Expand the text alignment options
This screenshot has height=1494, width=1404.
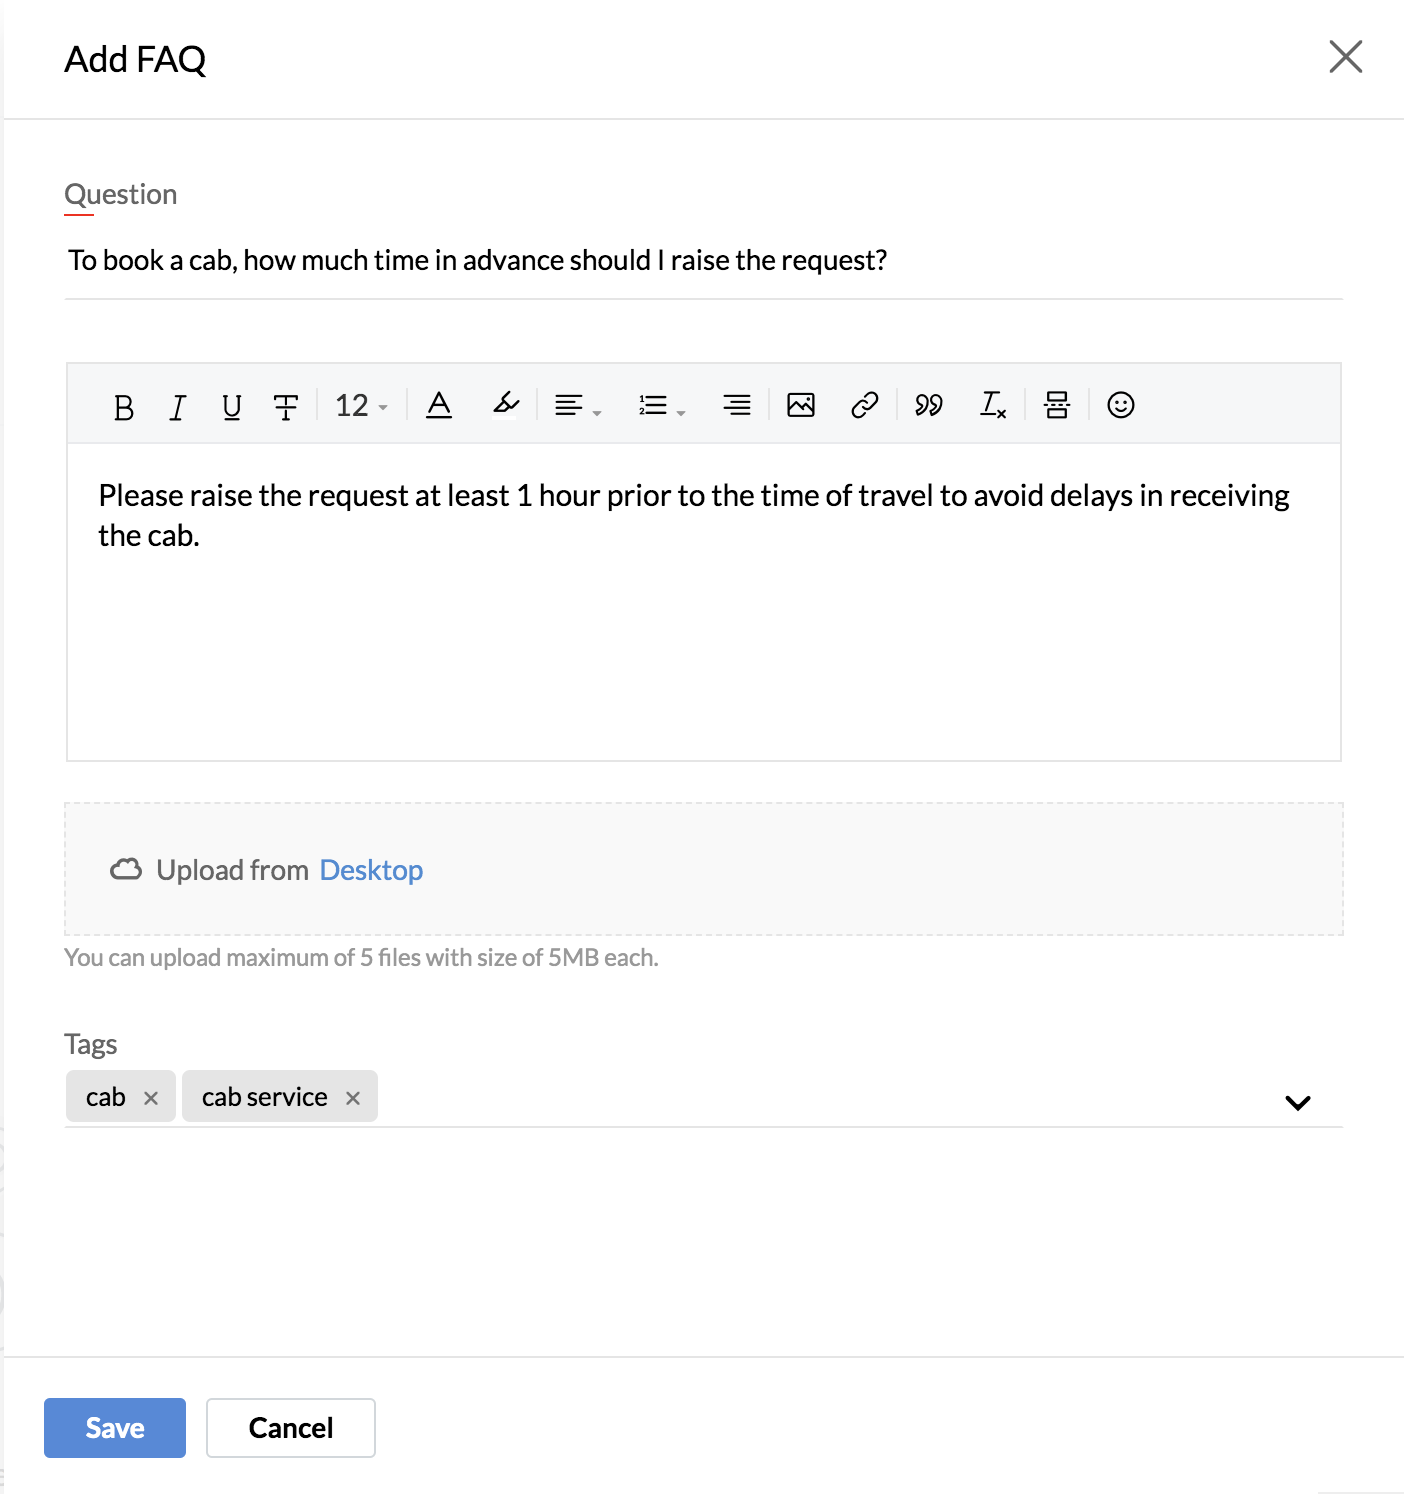(x=578, y=405)
